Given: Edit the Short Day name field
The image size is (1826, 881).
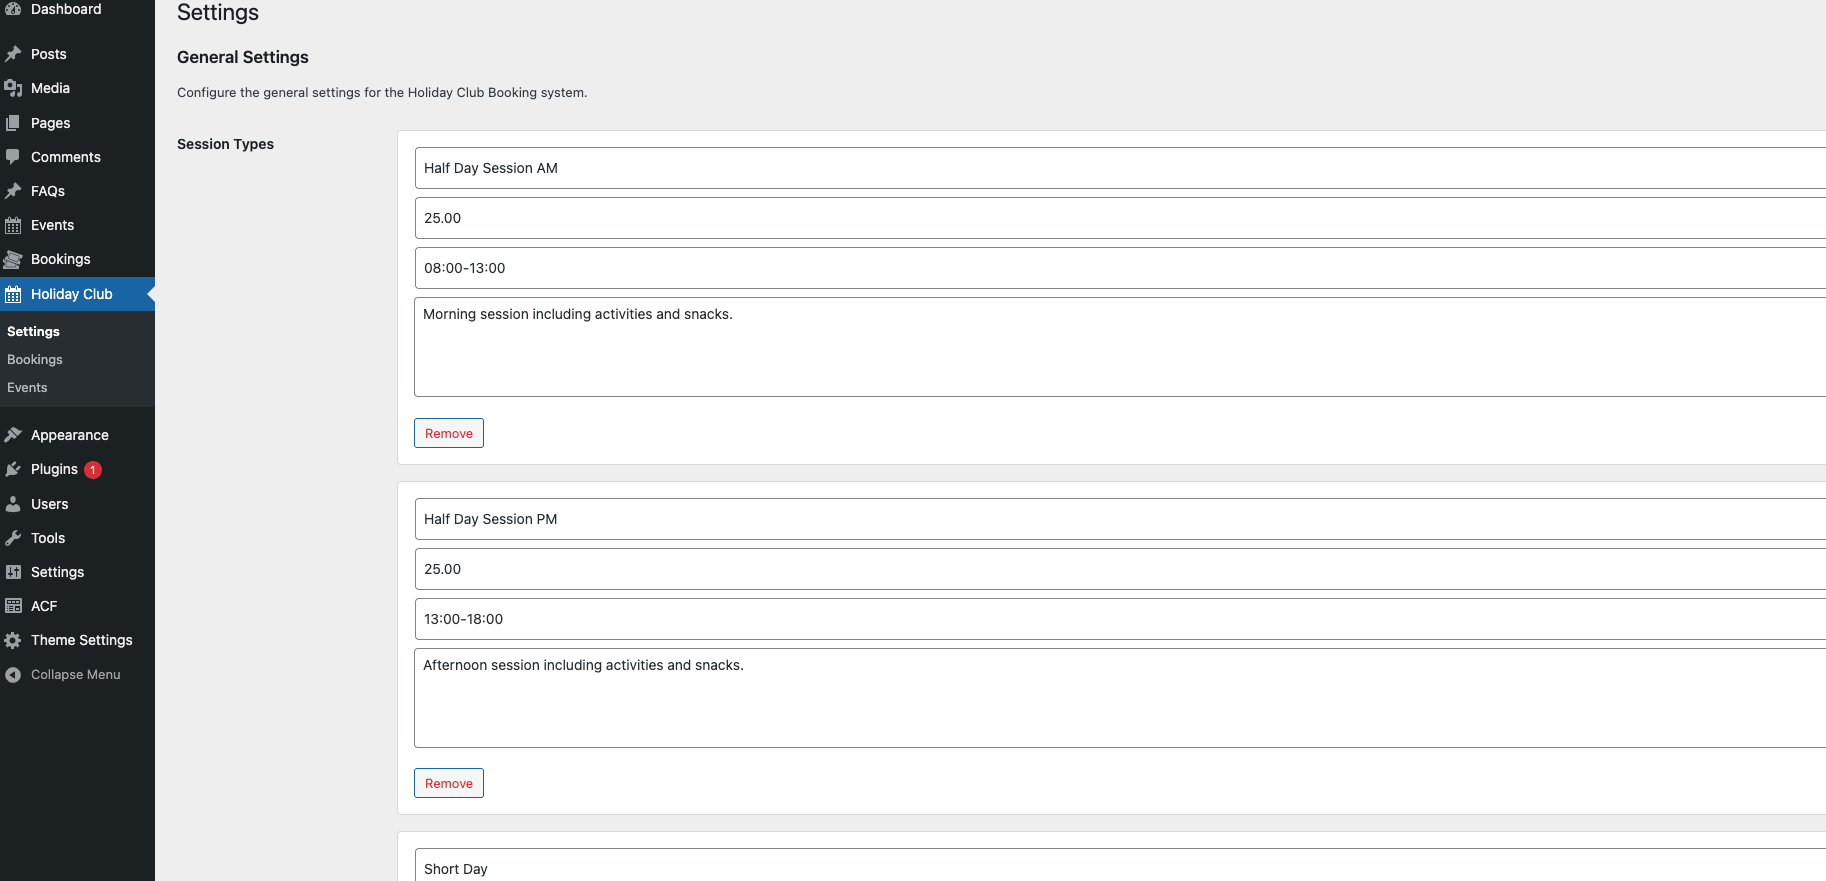Looking at the screenshot, I should (x=1120, y=866).
